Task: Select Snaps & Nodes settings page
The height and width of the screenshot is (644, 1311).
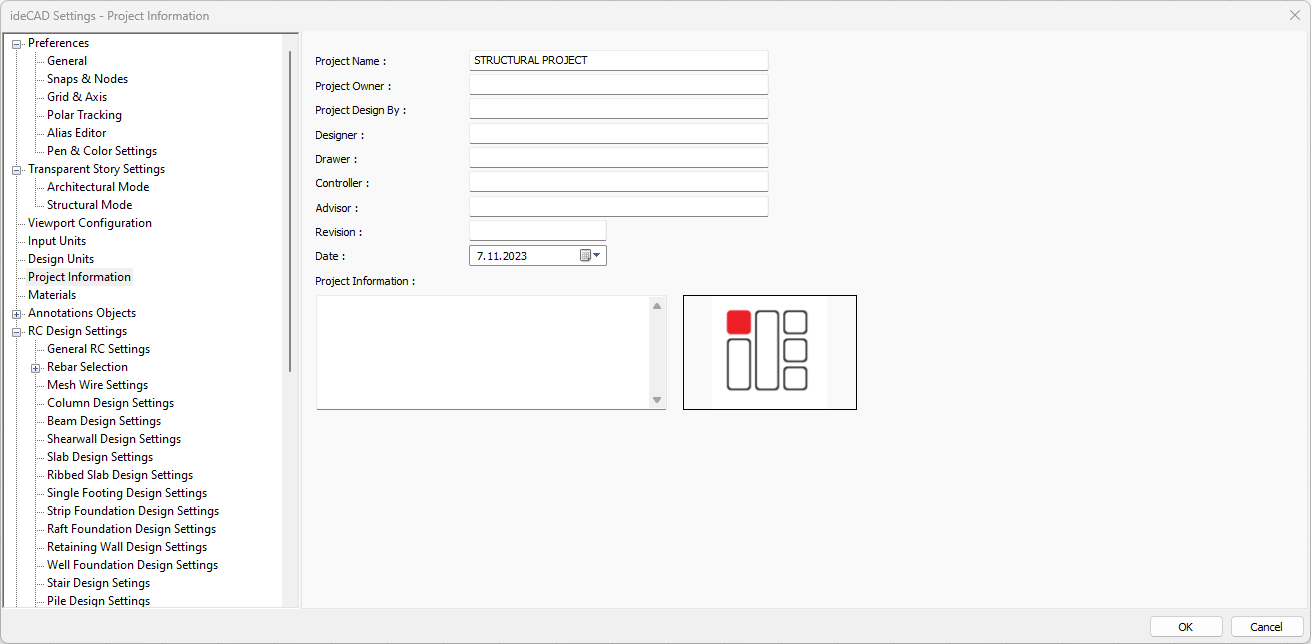Action: (86, 78)
